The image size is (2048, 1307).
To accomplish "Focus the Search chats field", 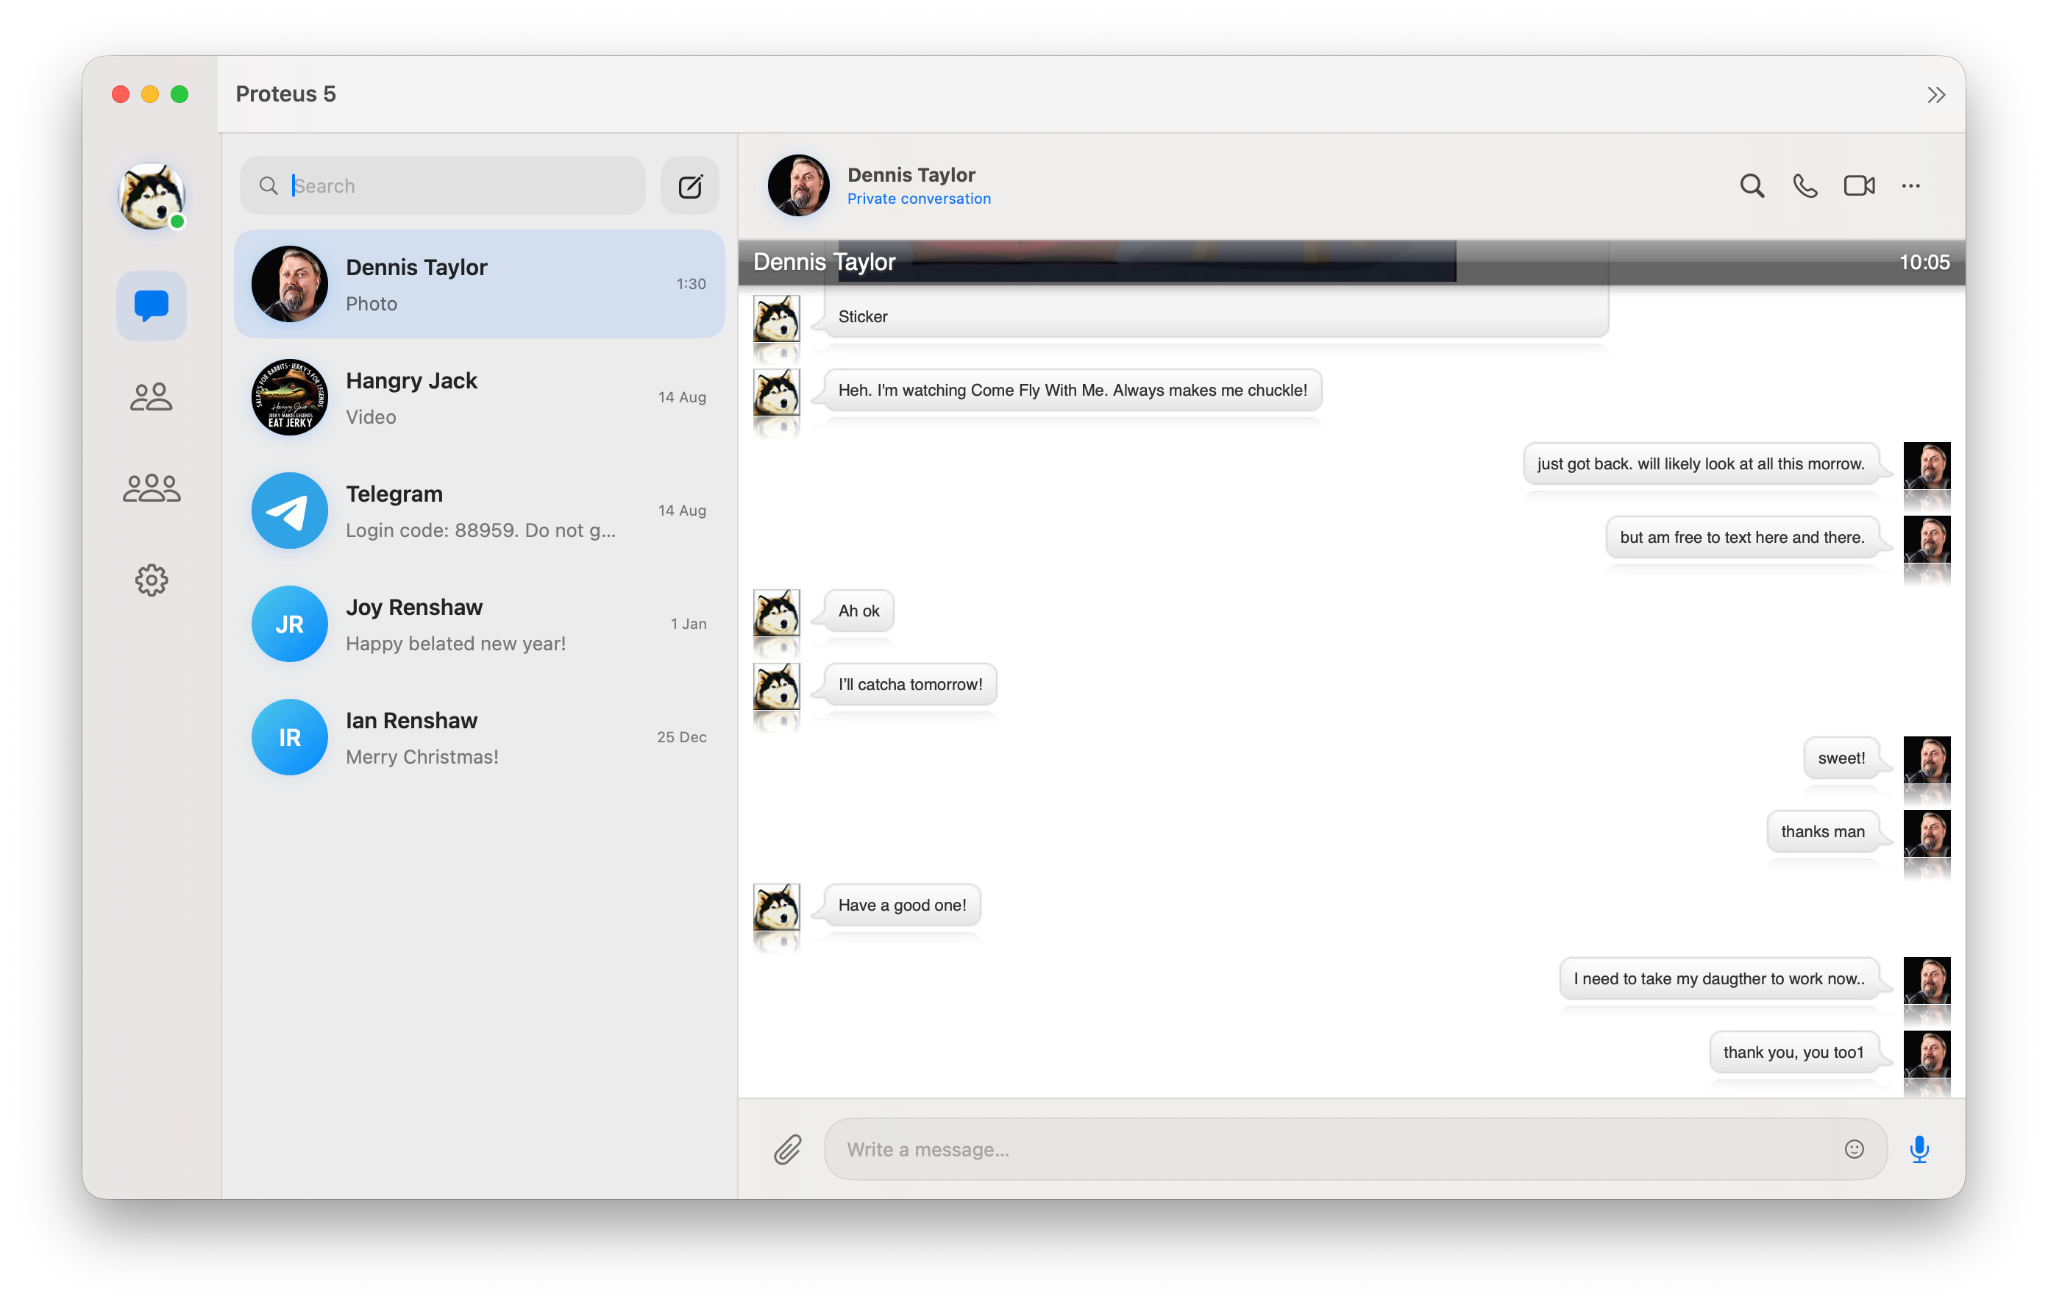I will pos(443,186).
